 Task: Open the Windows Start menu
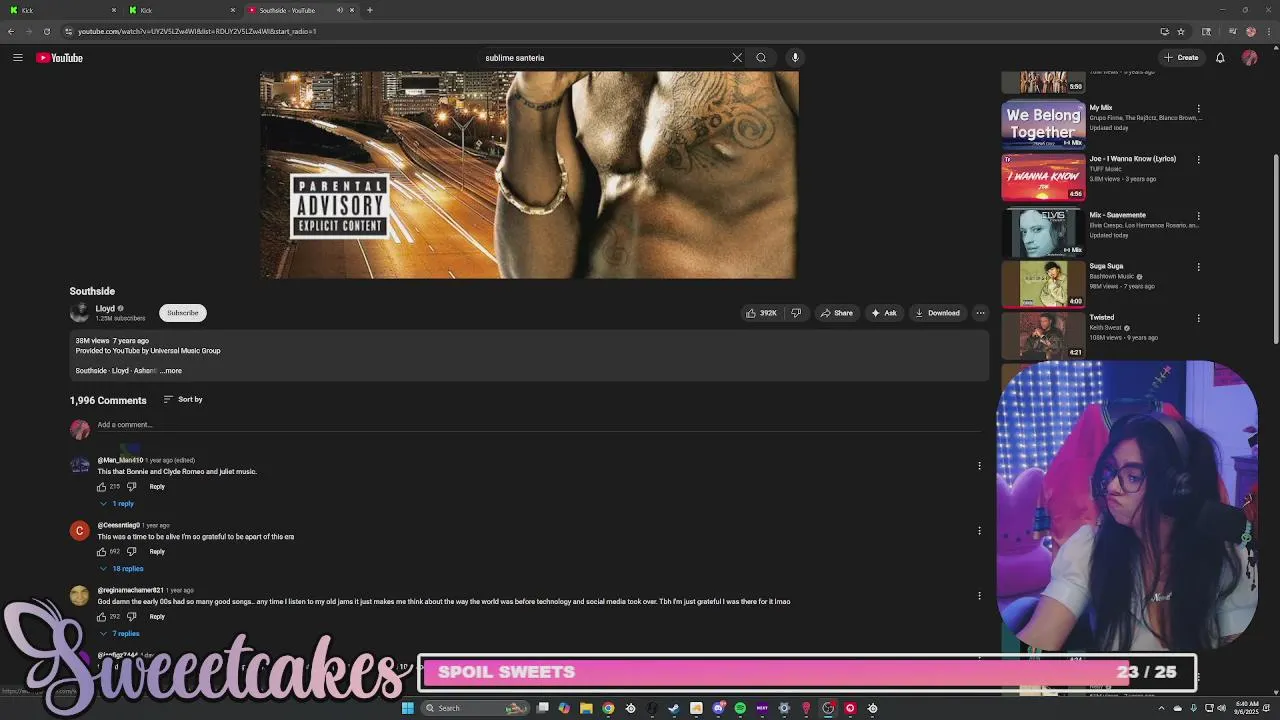[x=407, y=708]
